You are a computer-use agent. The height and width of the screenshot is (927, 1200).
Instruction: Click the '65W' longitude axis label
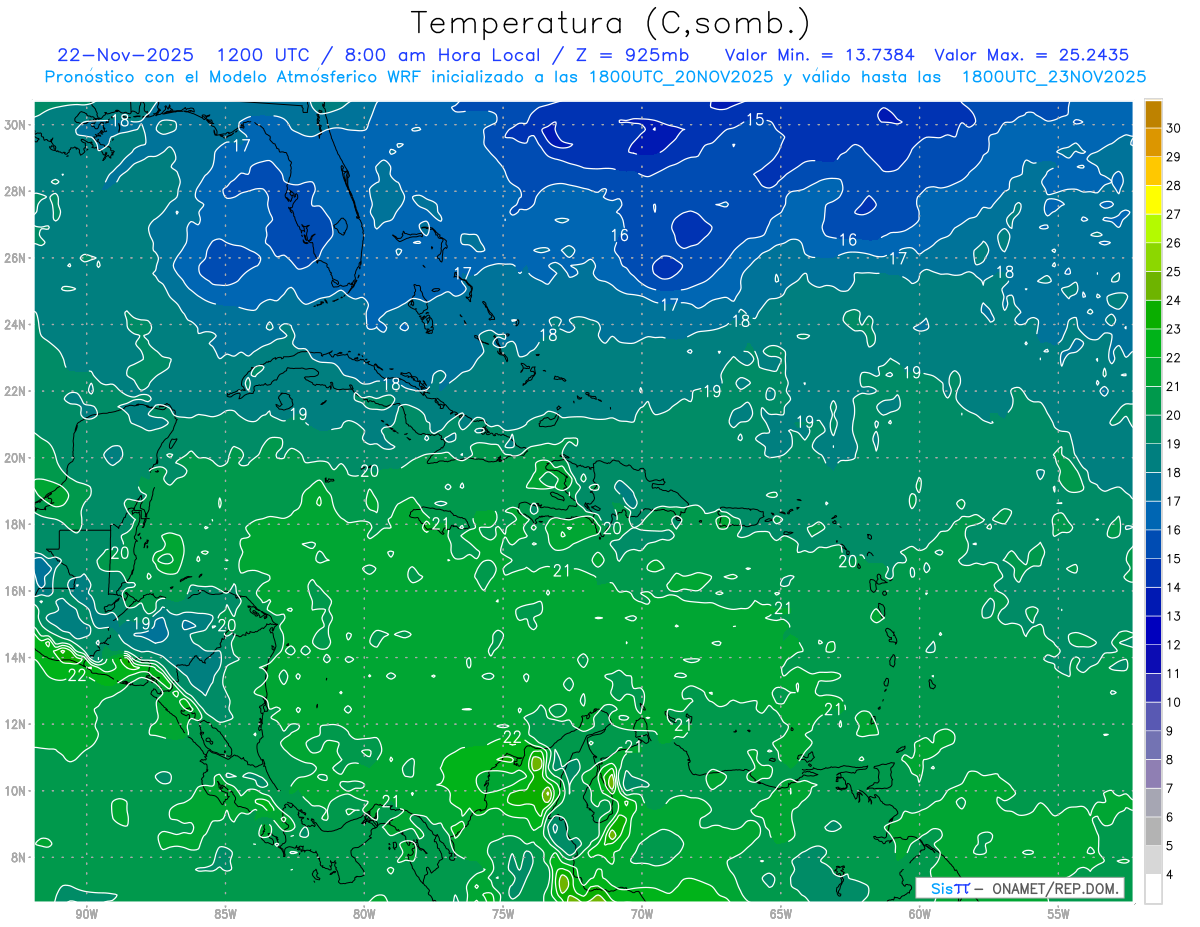(781, 914)
